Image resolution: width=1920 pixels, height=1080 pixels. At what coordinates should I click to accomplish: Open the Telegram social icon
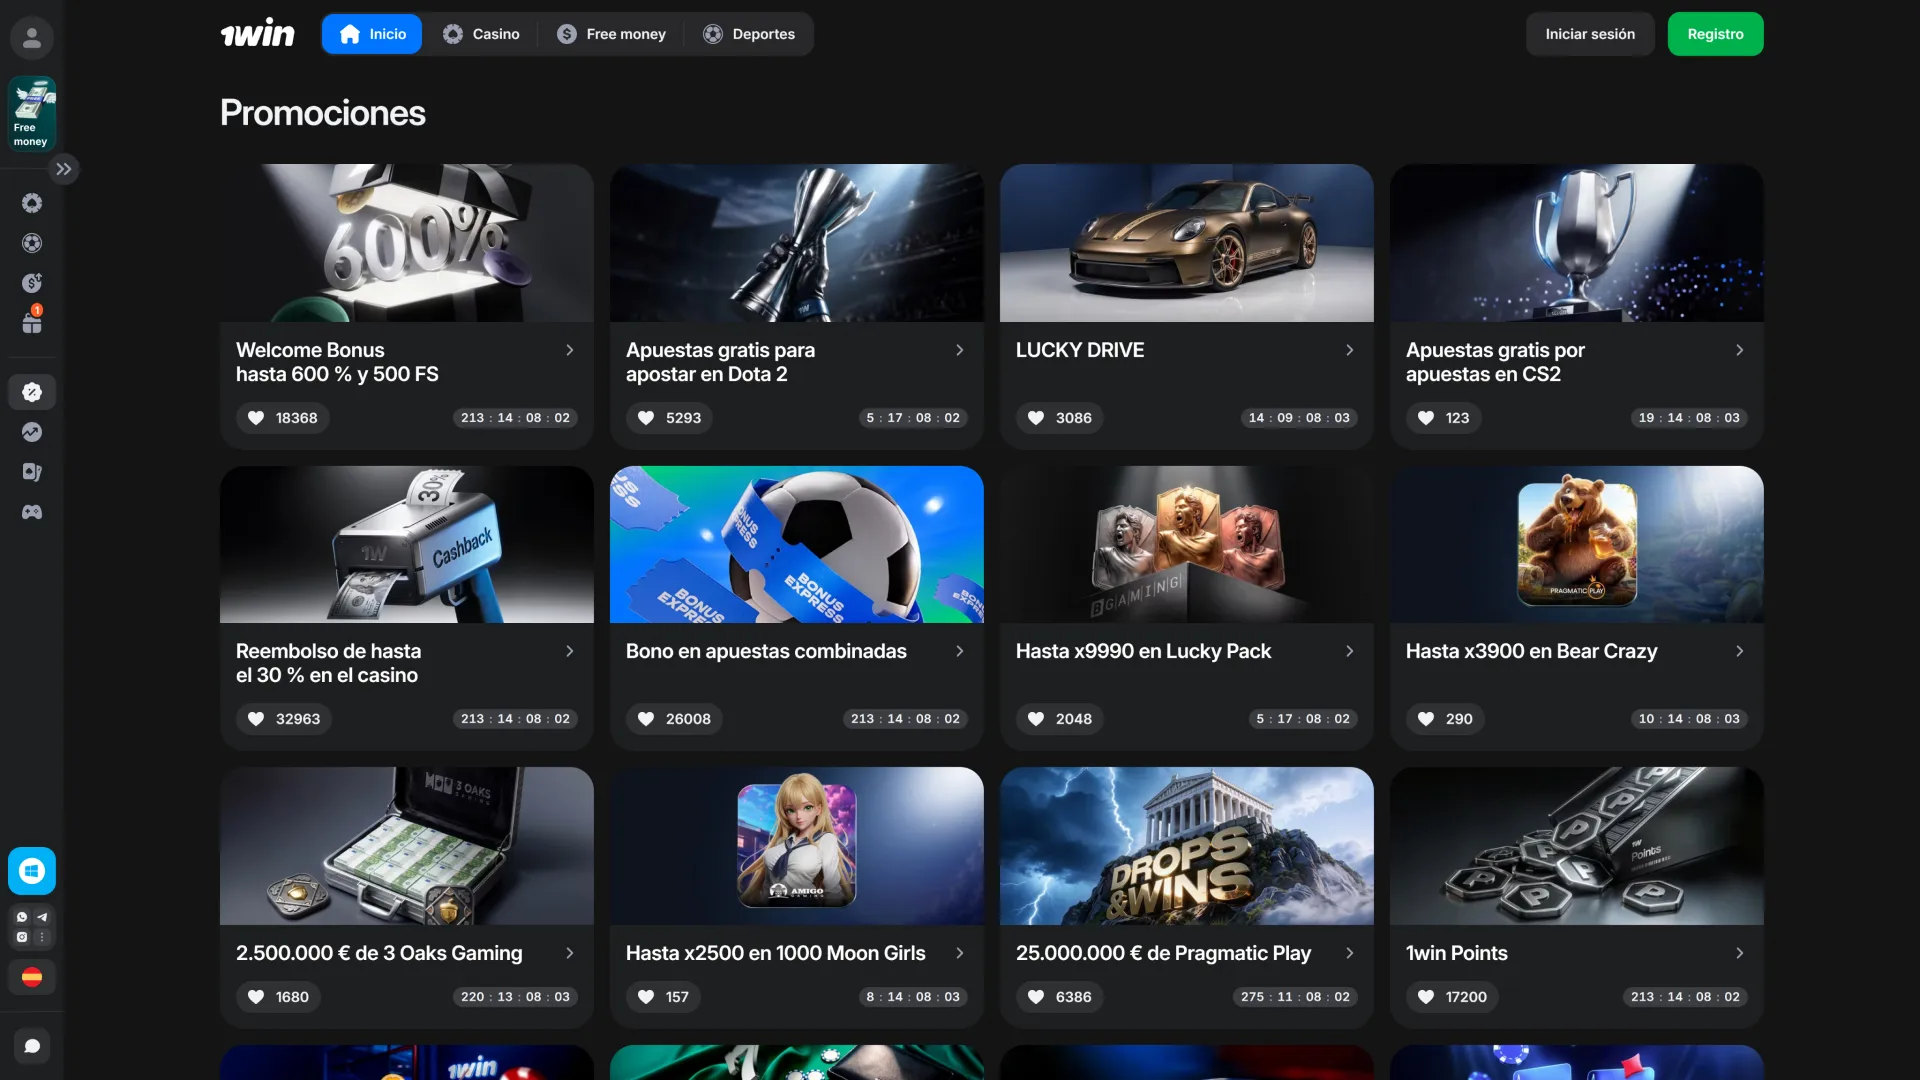tap(42, 917)
